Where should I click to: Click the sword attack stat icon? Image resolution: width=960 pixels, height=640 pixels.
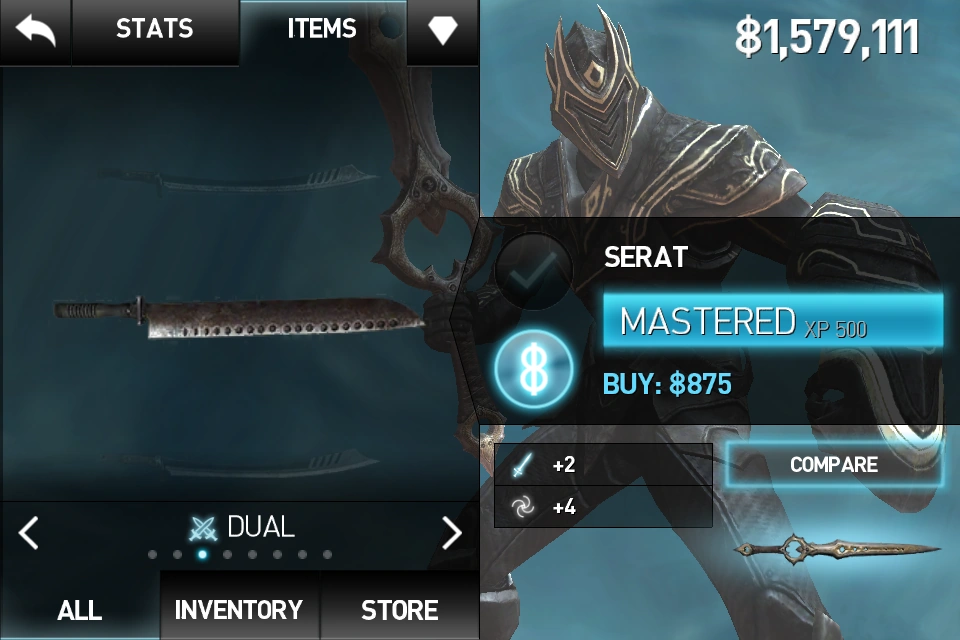coord(522,465)
